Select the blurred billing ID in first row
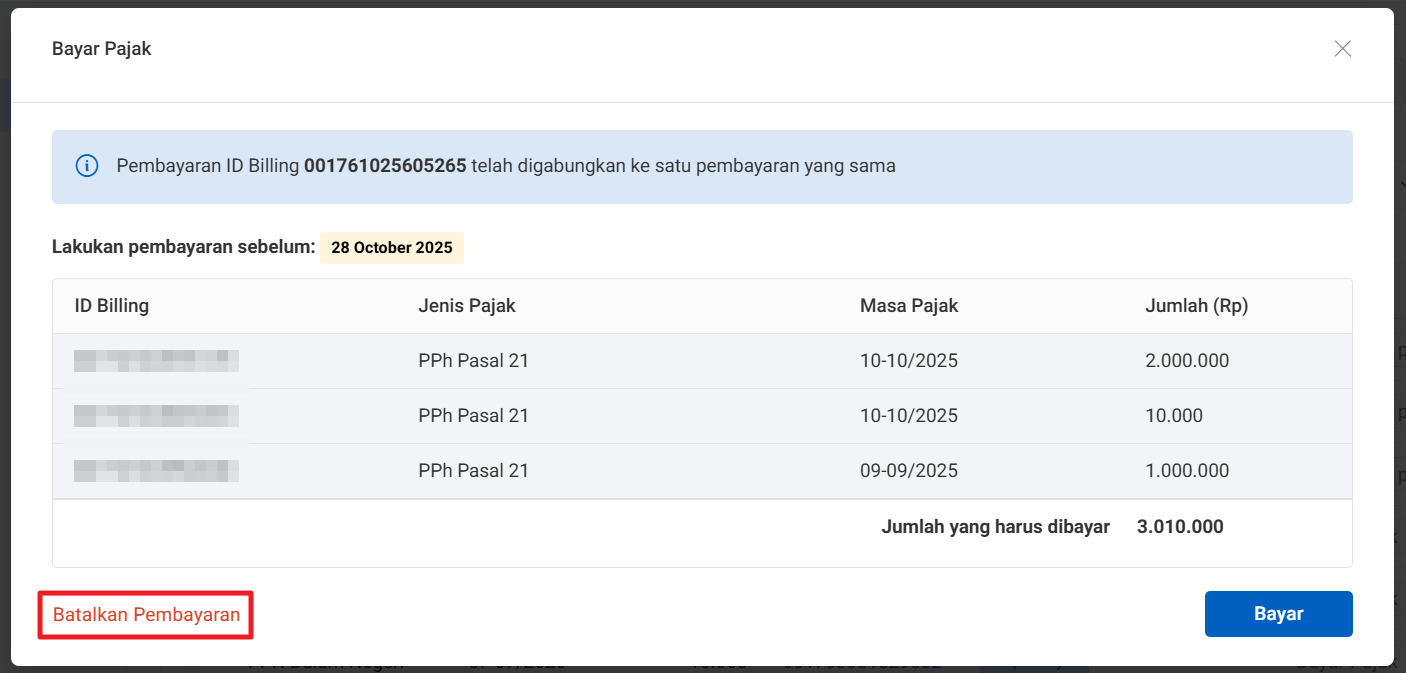The height and width of the screenshot is (673, 1406). [x=156, y=361]
